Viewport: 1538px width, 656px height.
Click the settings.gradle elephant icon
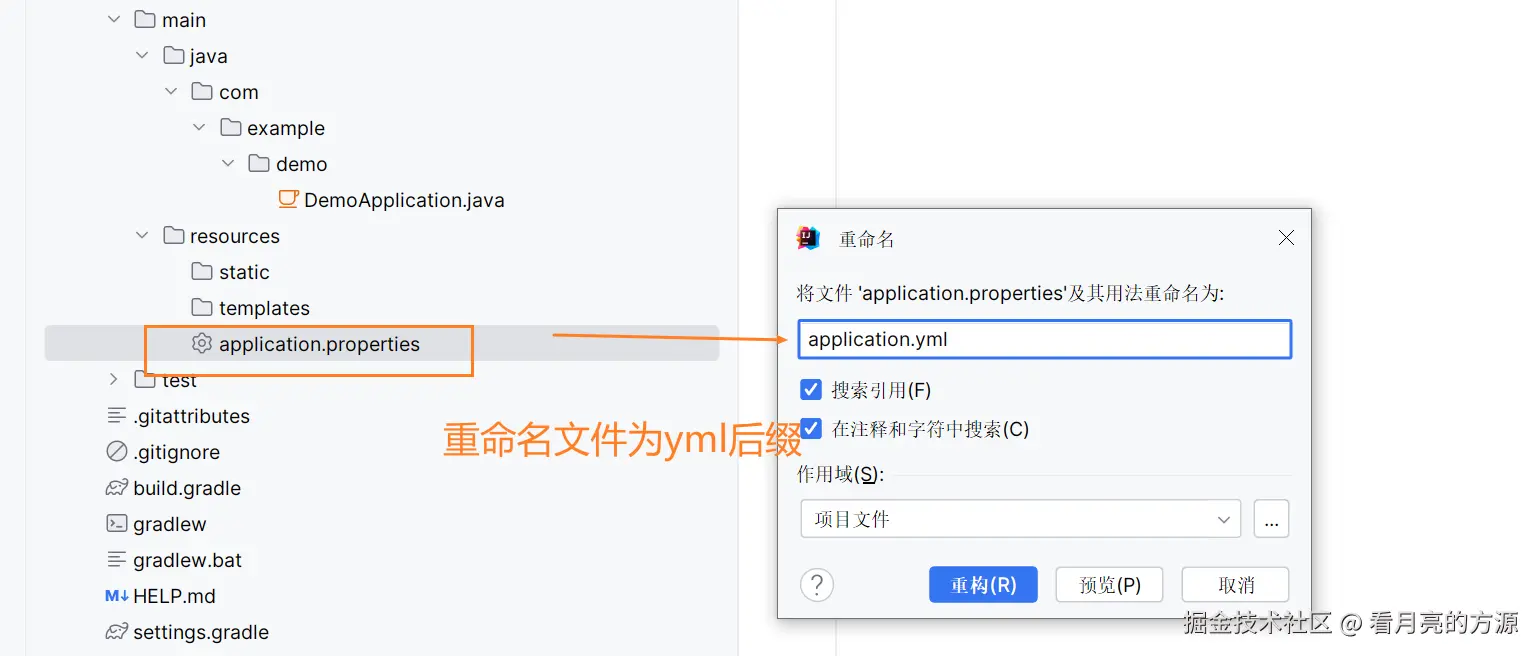click(x=117, y=632)
